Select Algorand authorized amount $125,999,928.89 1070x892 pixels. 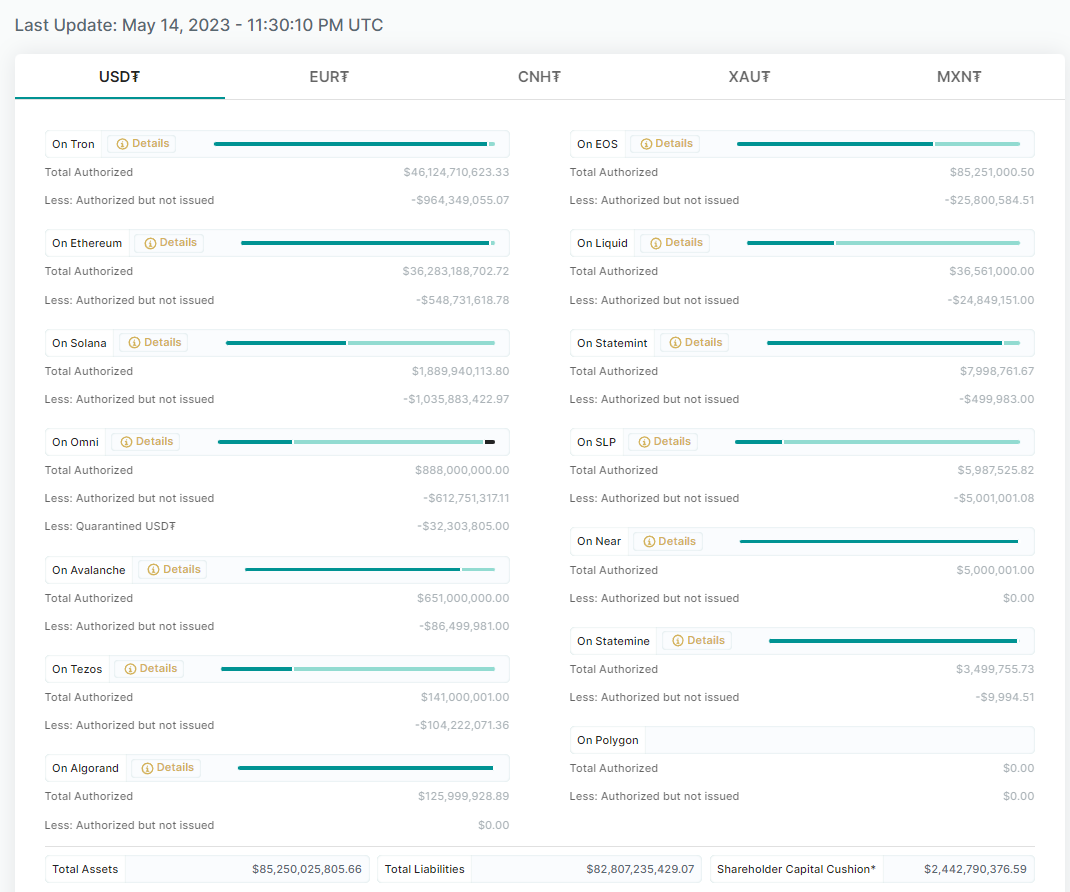tap(463, 796)
